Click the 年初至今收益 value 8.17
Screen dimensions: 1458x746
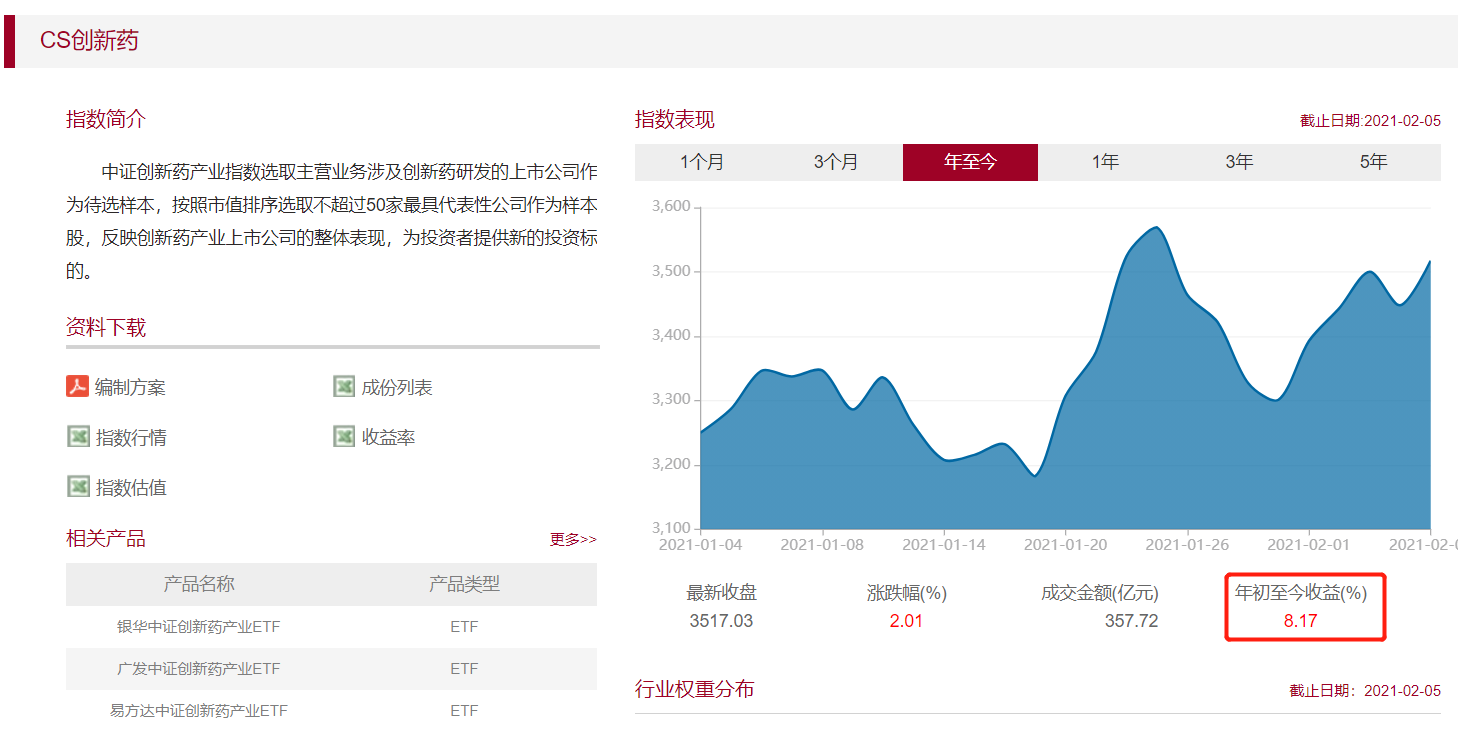pos(1301,621)
